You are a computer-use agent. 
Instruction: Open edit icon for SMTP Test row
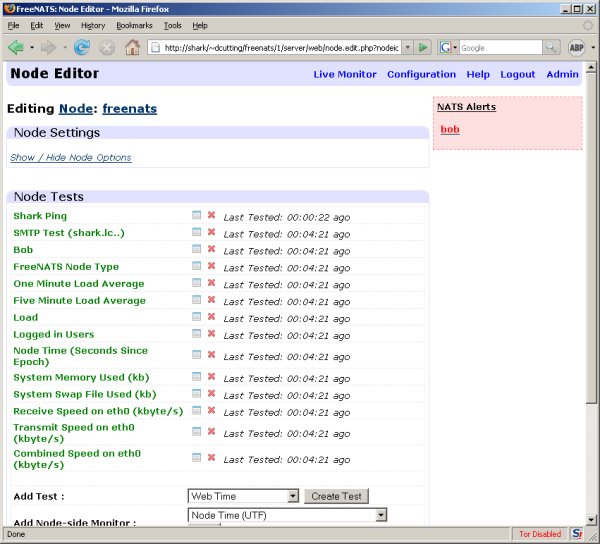(x=196, y=232)
